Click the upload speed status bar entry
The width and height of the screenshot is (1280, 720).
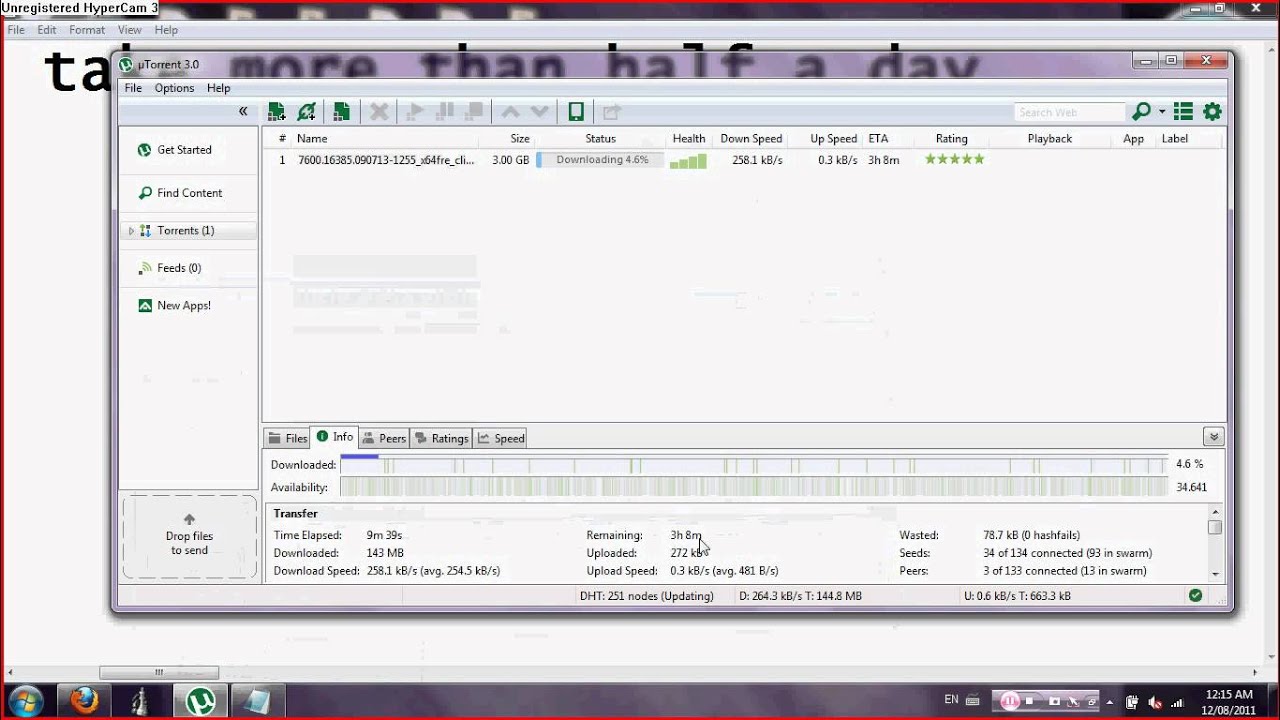[x=1017, y=596]
